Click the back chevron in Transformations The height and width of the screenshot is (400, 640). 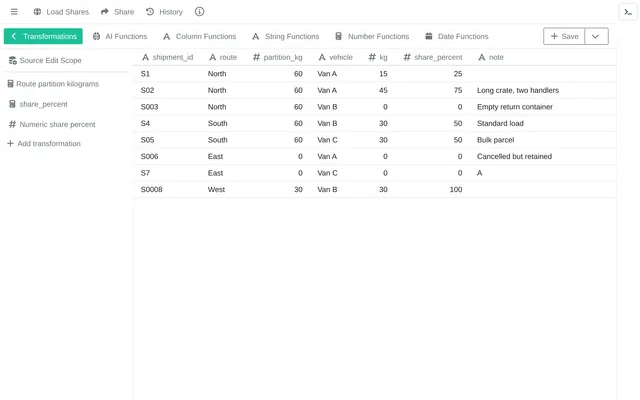[x=13, y=36]
